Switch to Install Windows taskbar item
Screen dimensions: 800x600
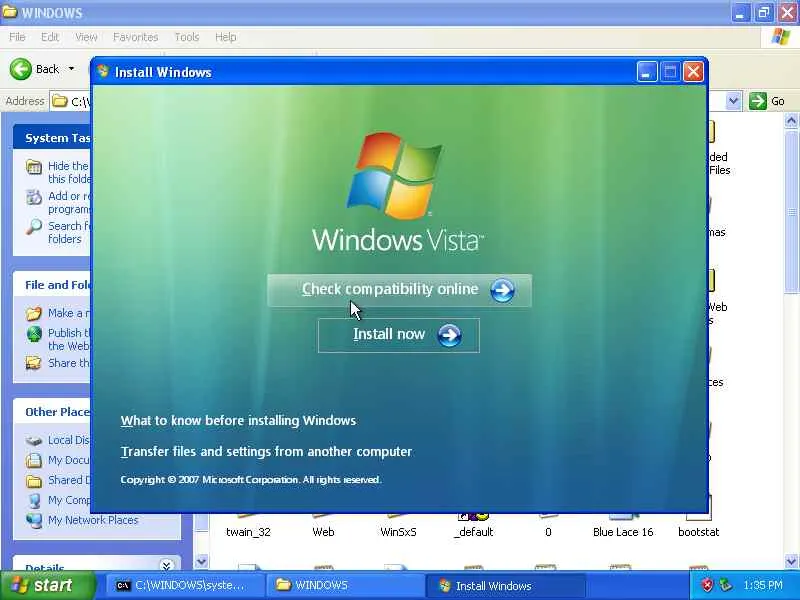click(x=505, y=586)
